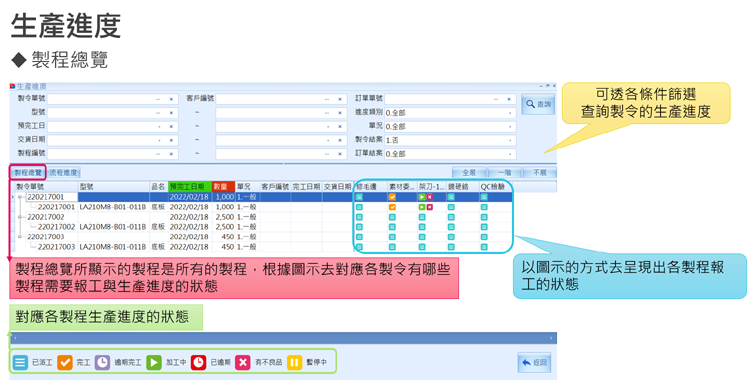Click the 不展 collapse-all button

(540, 173)
